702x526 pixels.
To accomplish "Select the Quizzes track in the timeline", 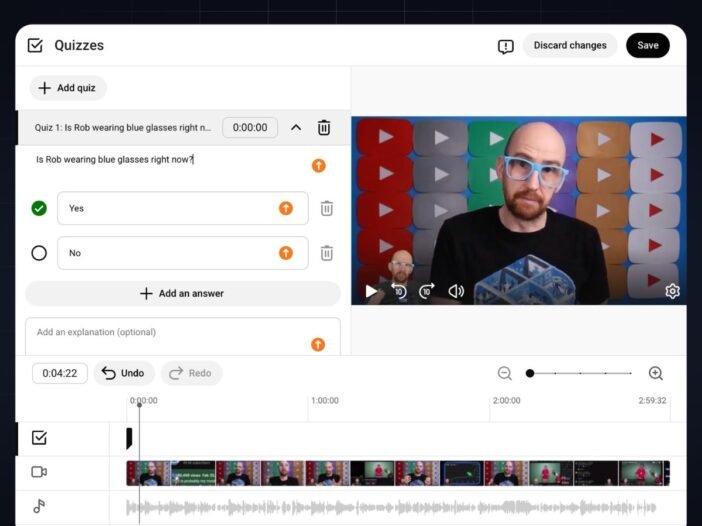I will click(39, 438).
